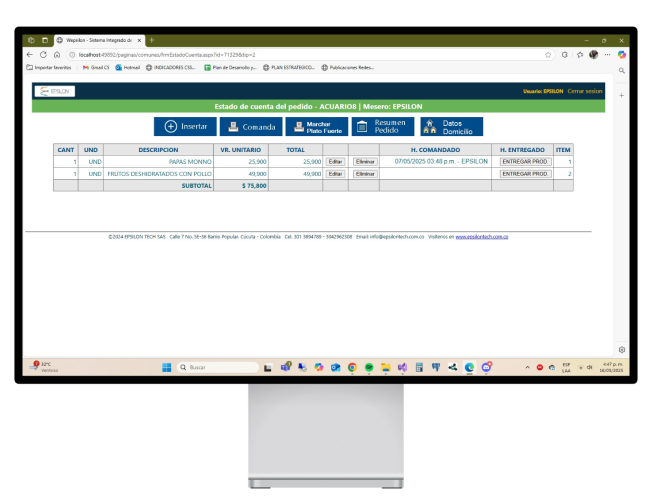Click ENTREGAR PROD. for item 2
The height and width of the screenshot is (499, 658).
coord(525,173)
